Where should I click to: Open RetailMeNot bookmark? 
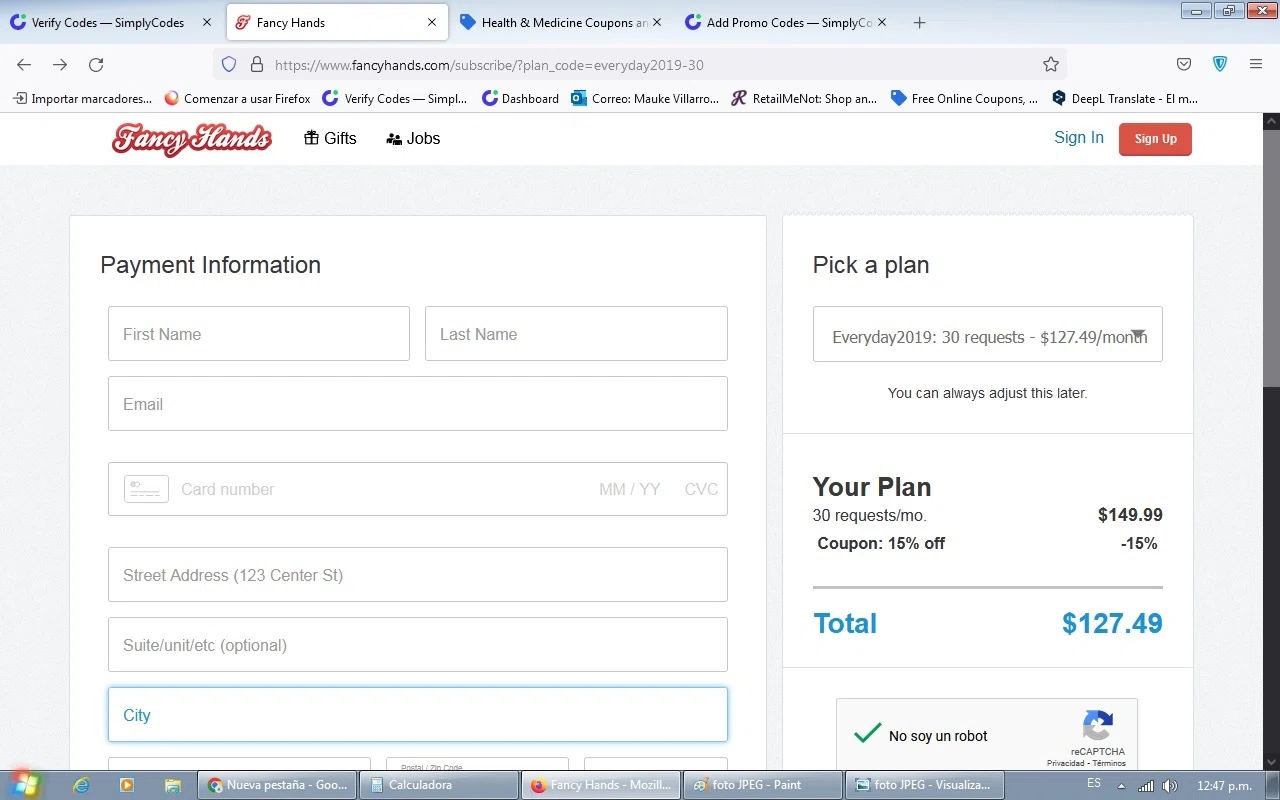pyautogui.click(x=804, y=98)
